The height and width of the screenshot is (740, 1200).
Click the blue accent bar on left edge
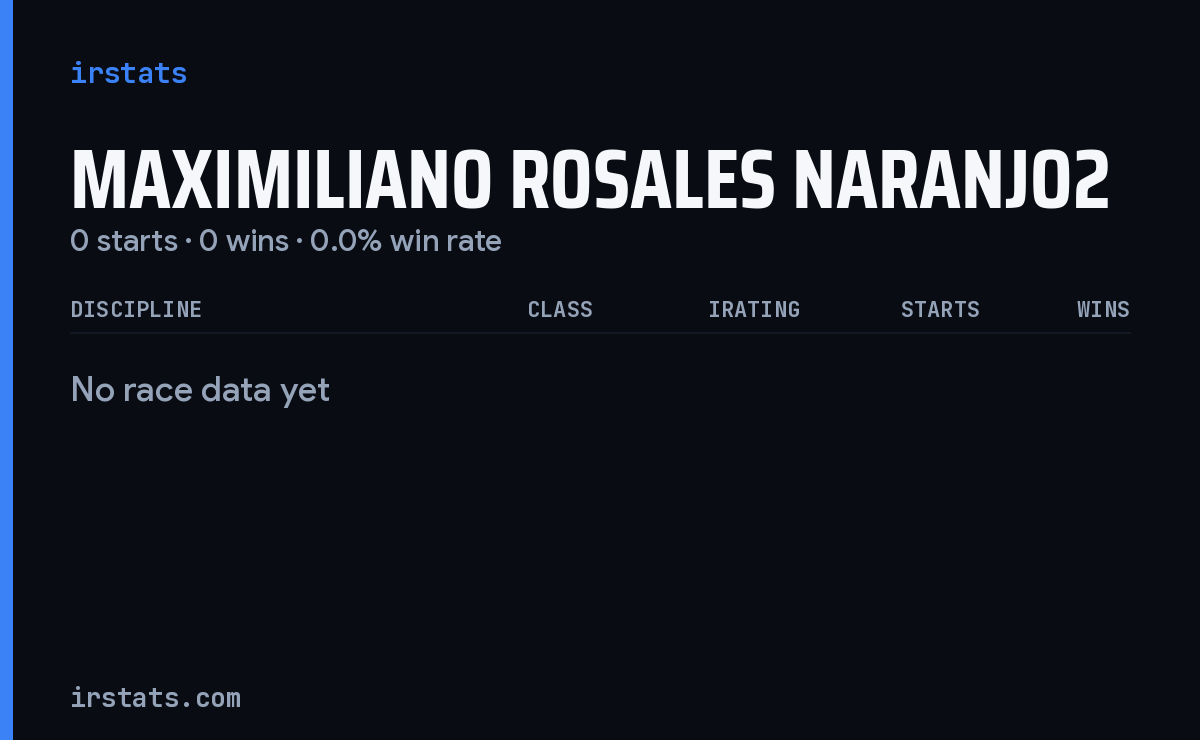tap(6, 370)
